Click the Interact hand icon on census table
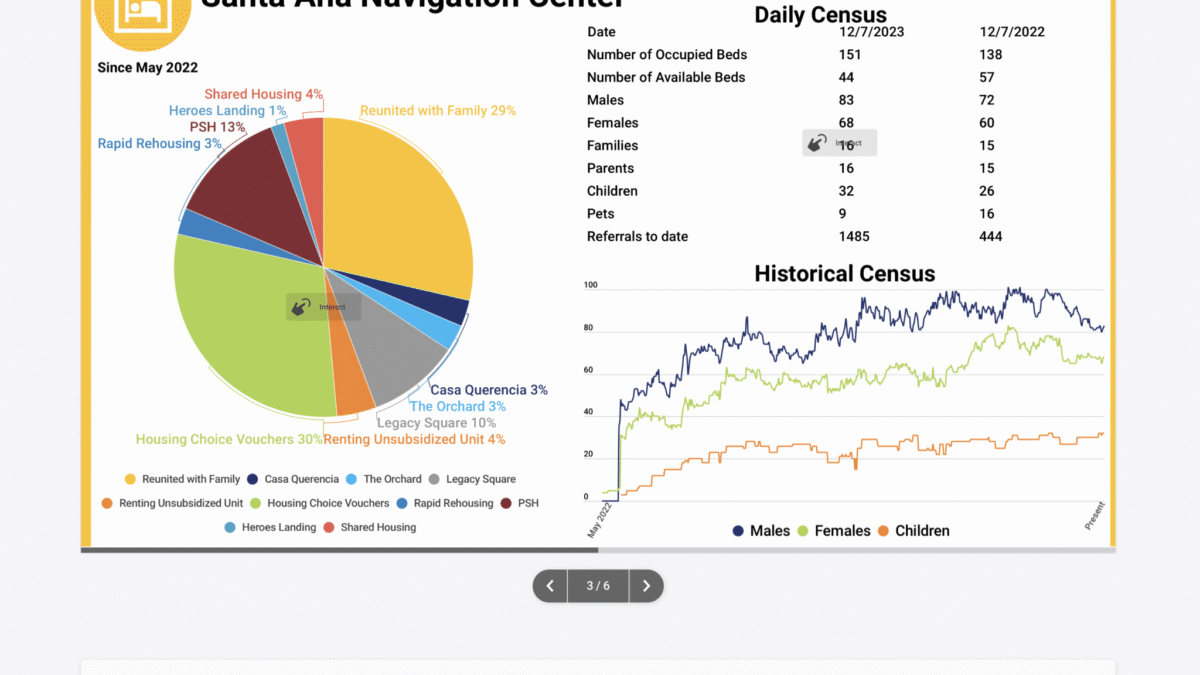 click(x=817, y=143)
